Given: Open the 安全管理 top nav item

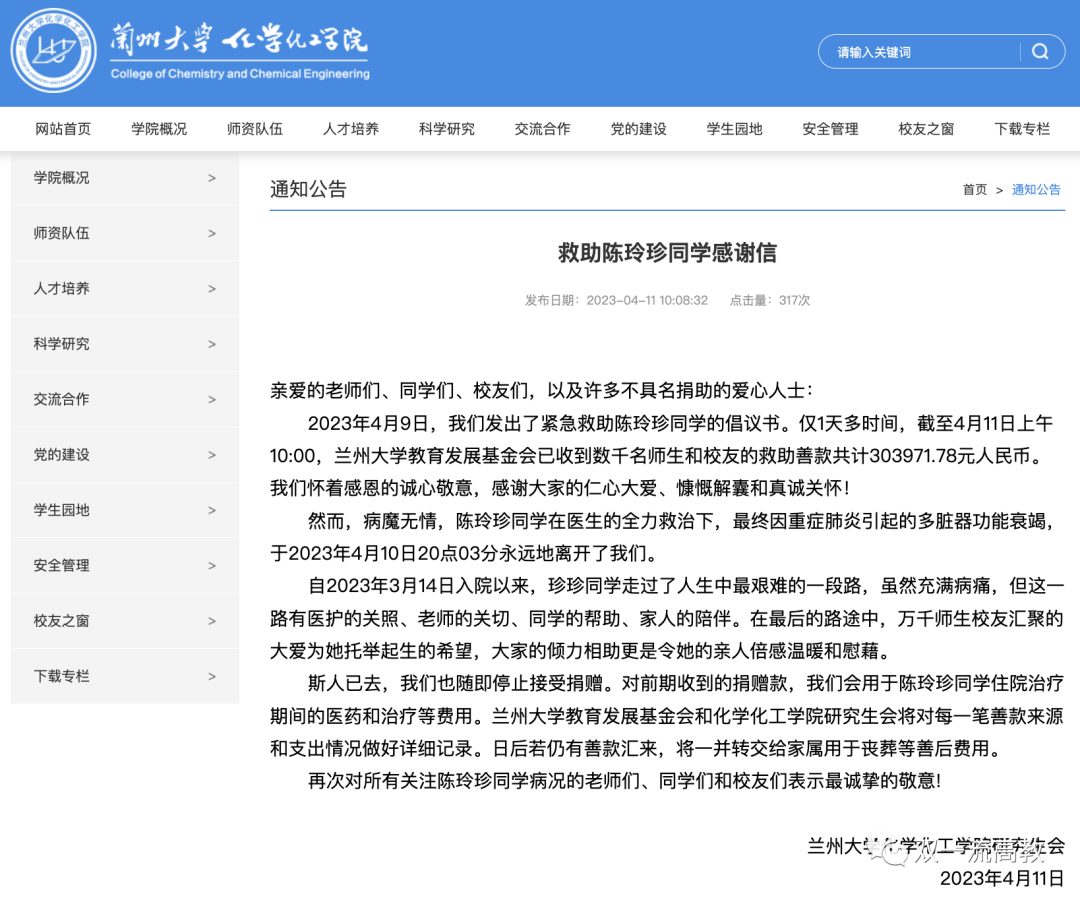Looking at the screenshot, I should [x=830, y=129].
